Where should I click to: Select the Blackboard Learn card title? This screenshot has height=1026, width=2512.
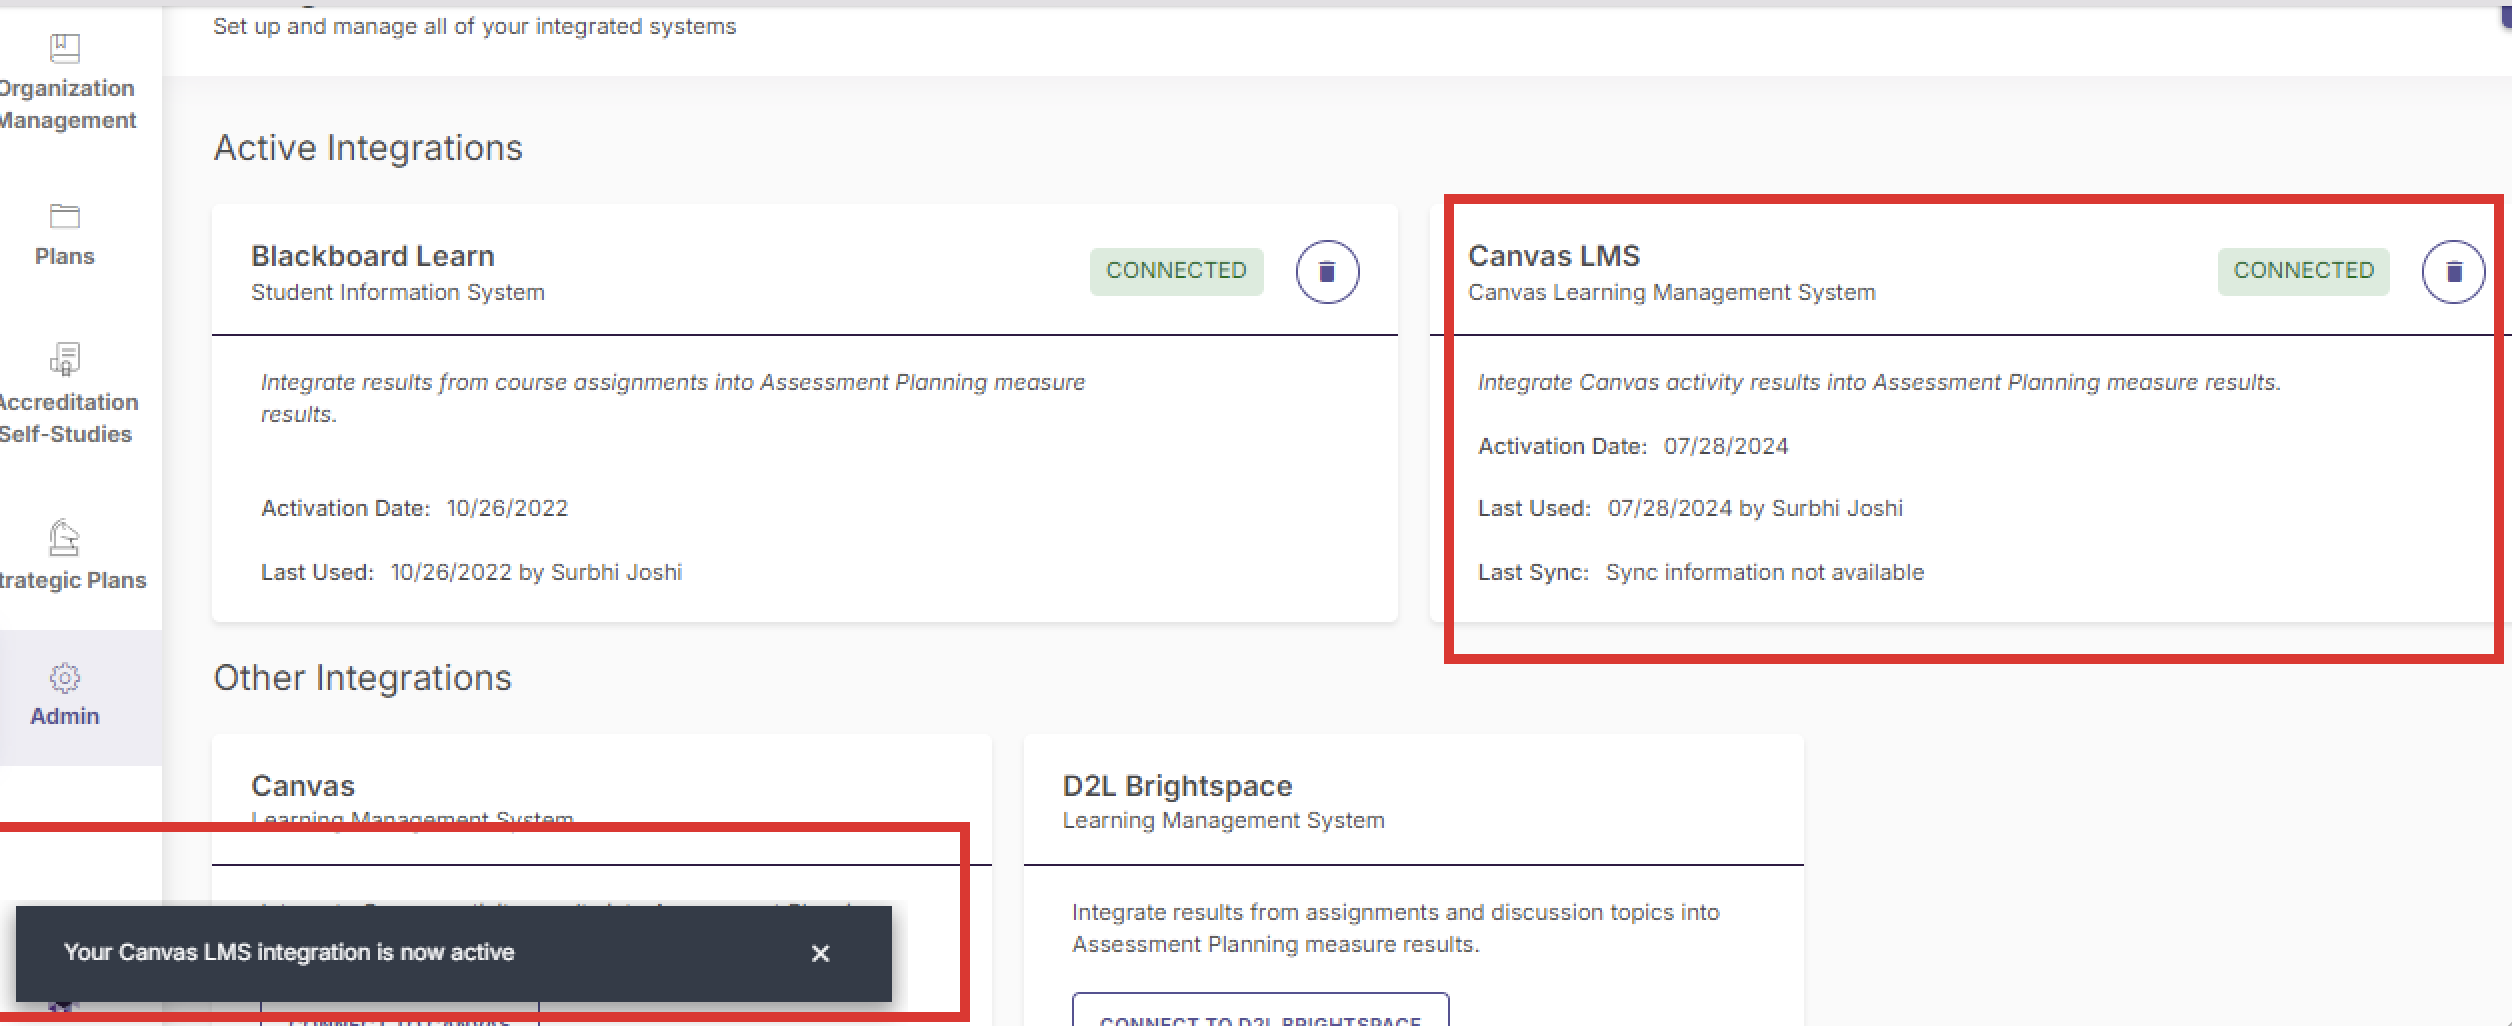point(371,255)
